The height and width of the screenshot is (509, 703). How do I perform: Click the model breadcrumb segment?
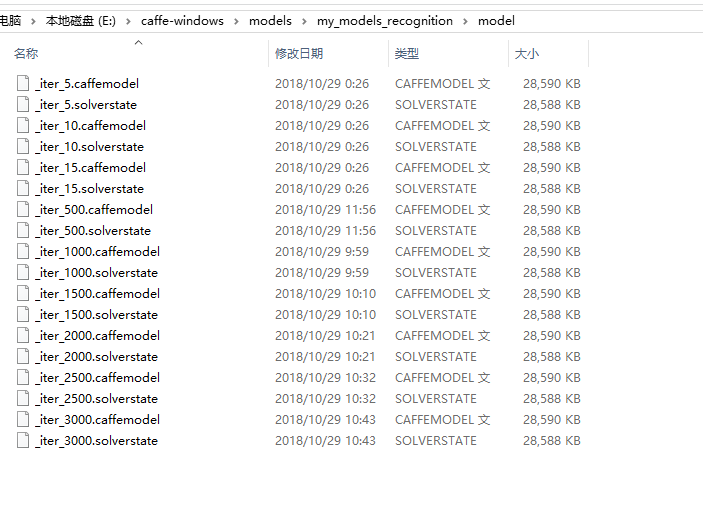click(496, 21)
